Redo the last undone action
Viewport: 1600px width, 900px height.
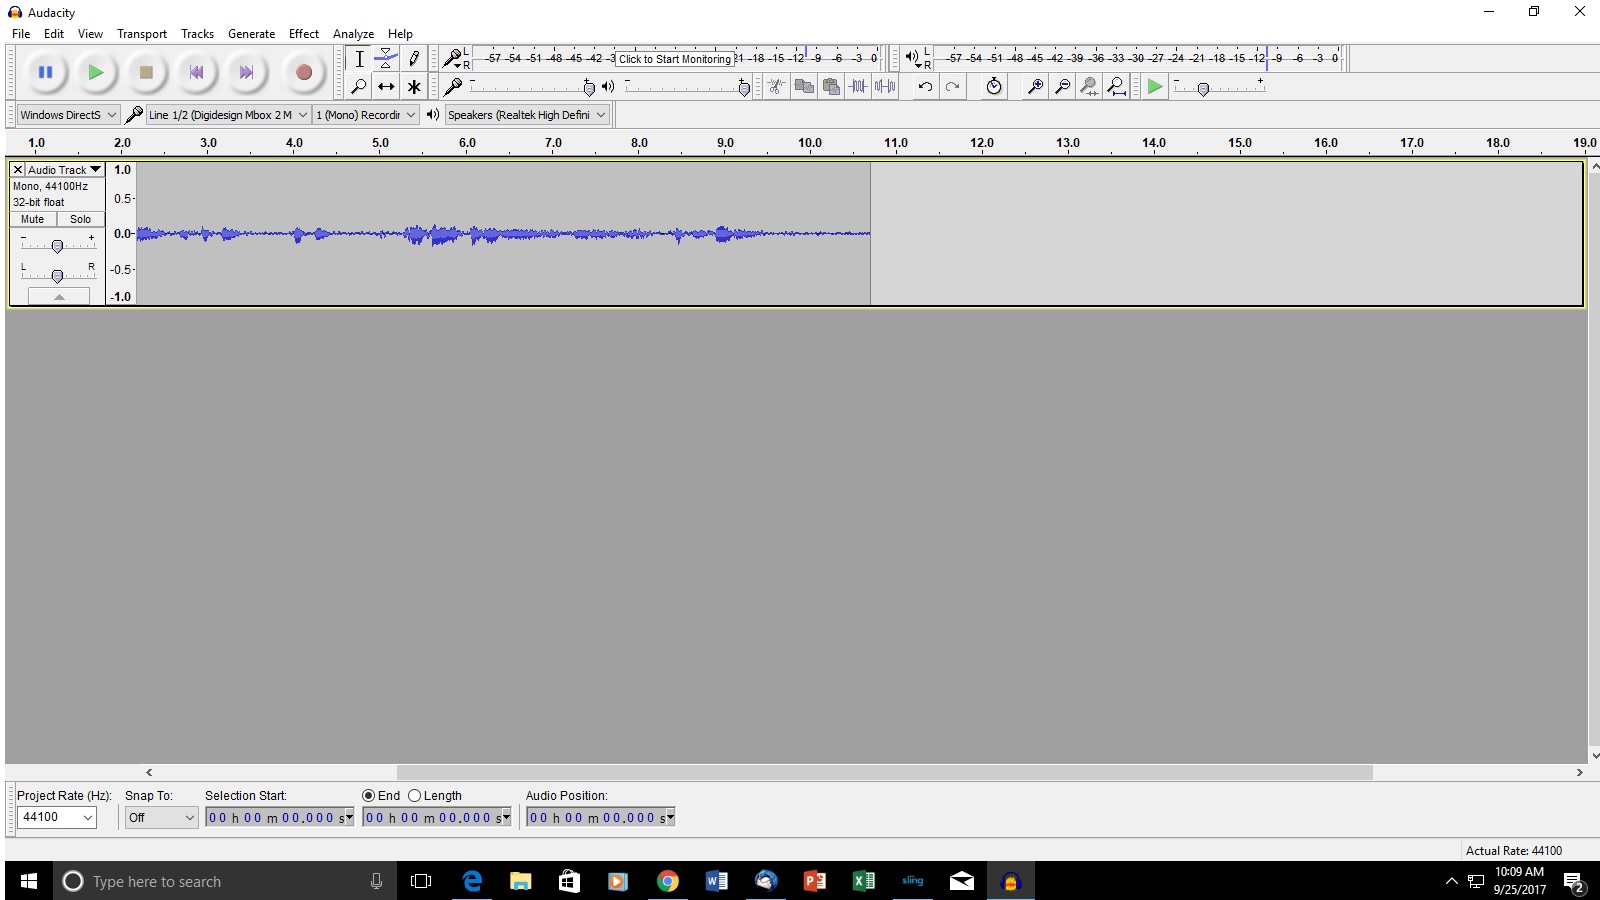[x=953, y=87]
